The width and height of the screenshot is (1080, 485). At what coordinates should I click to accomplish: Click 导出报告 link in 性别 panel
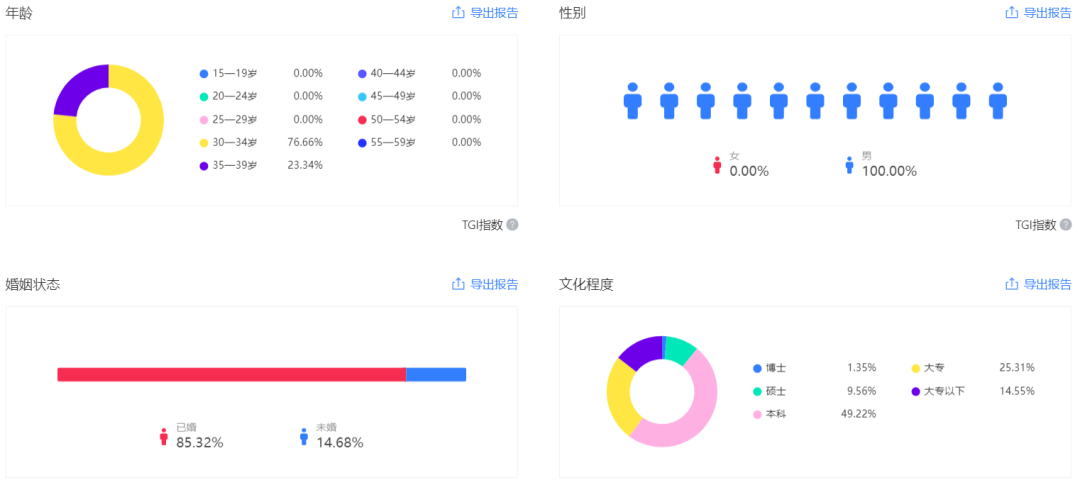pos(1048,12)
